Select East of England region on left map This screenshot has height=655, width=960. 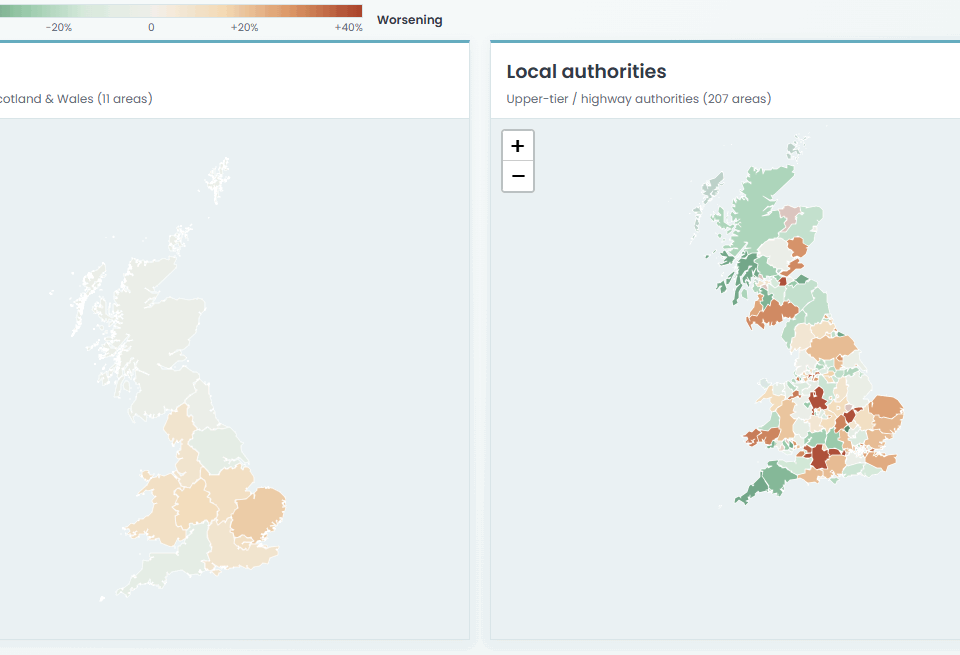(258, 513)
